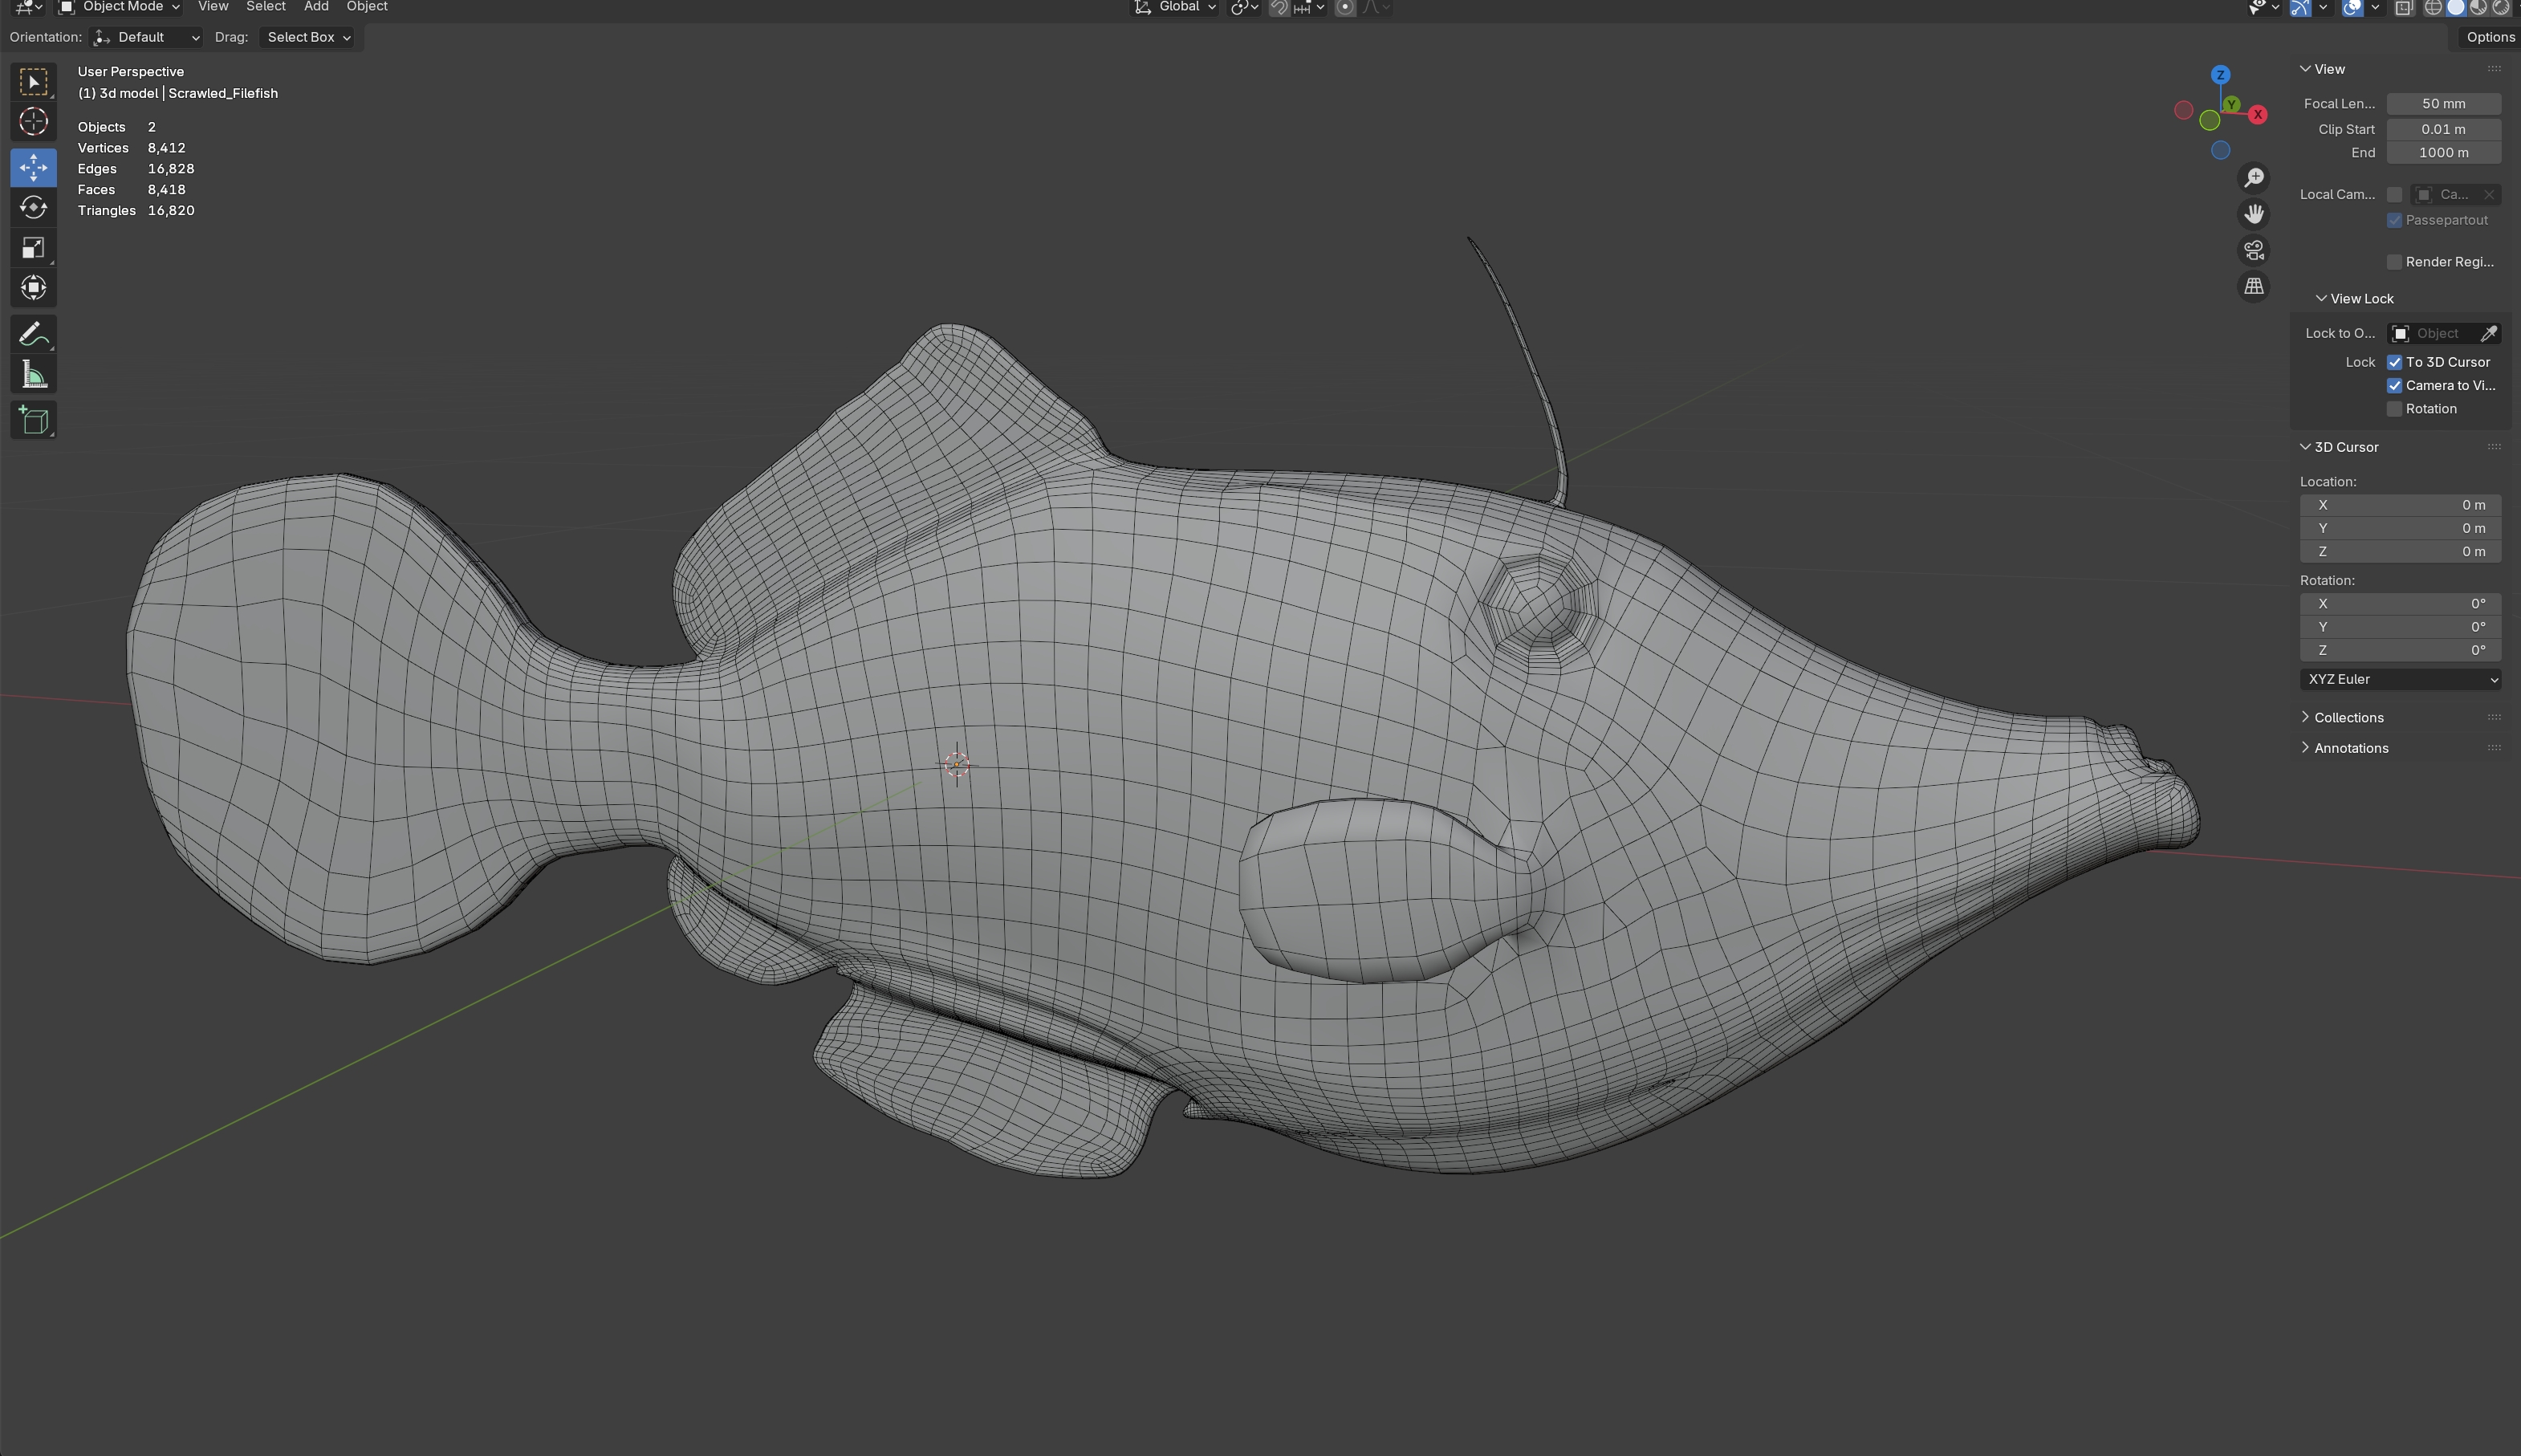This screenshot has height=1456, width=2521.
Task: Expand the Collections panel
Action: coord(2348,717)
